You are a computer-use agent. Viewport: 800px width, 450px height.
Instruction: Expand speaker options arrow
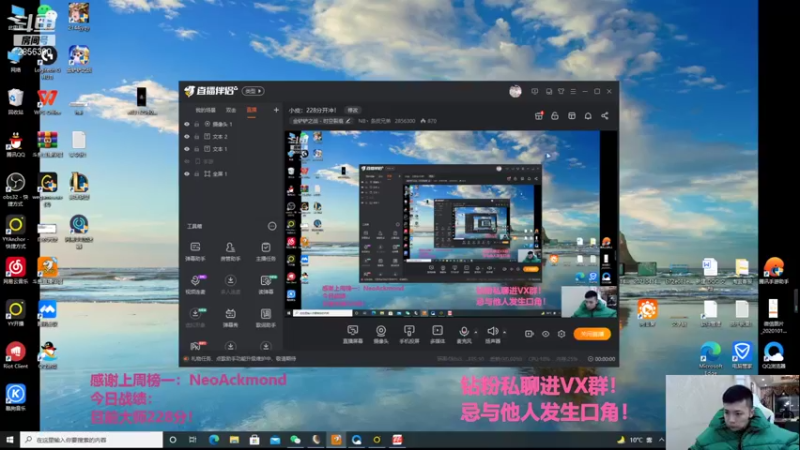[x=505, y=332]
